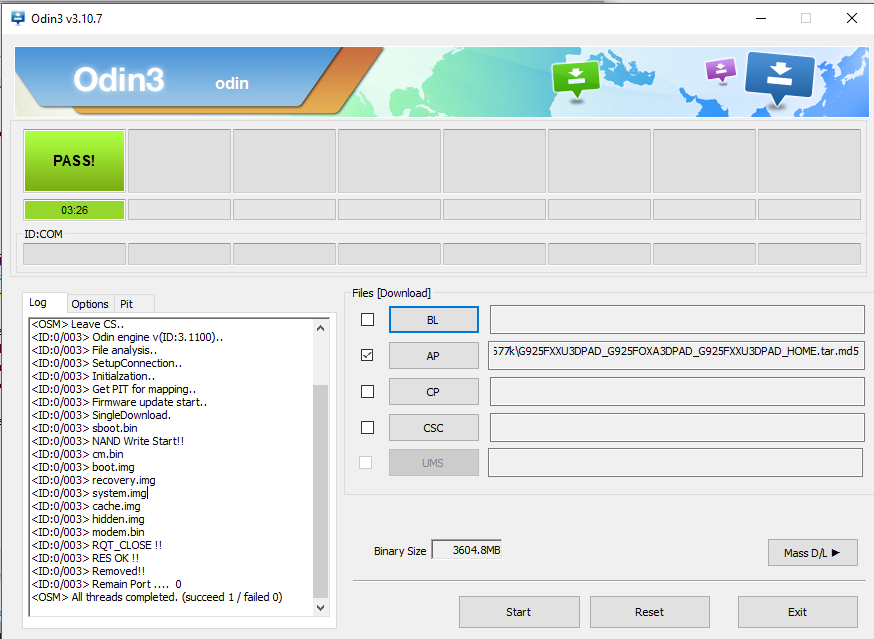Screen dimensions: 874x639
Task: Click log line '<OSM> Leave CS..'
Action: pyautogui.click(x=77, y=324)
